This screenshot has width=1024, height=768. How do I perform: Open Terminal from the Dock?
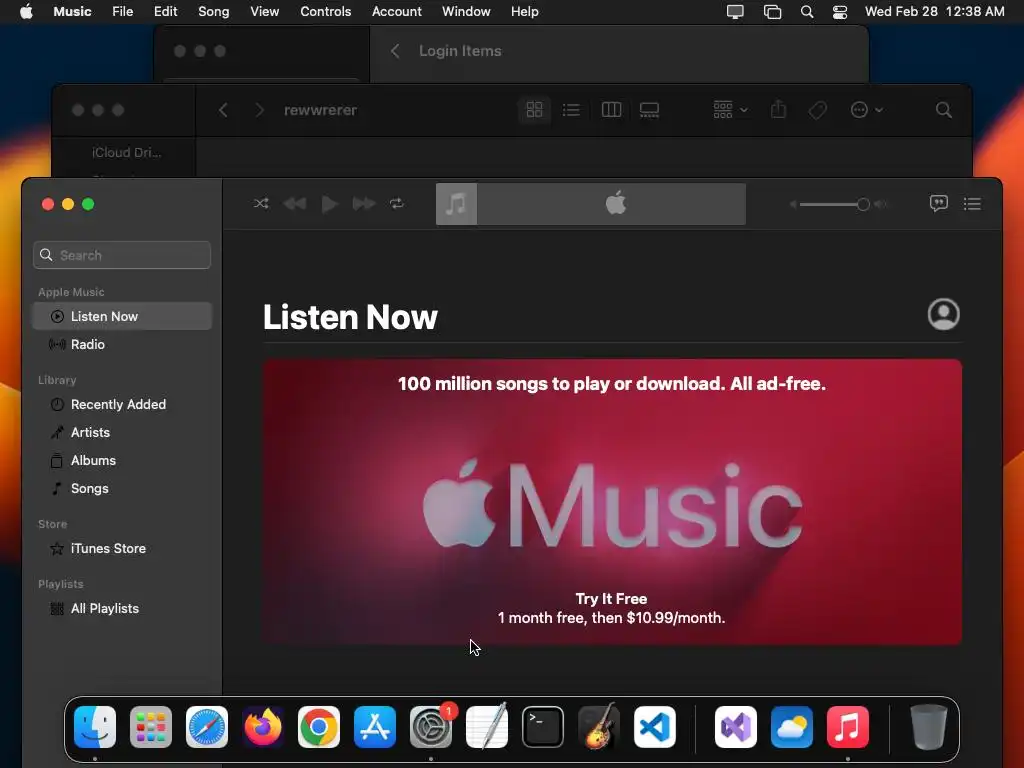(x=543, y=727)
